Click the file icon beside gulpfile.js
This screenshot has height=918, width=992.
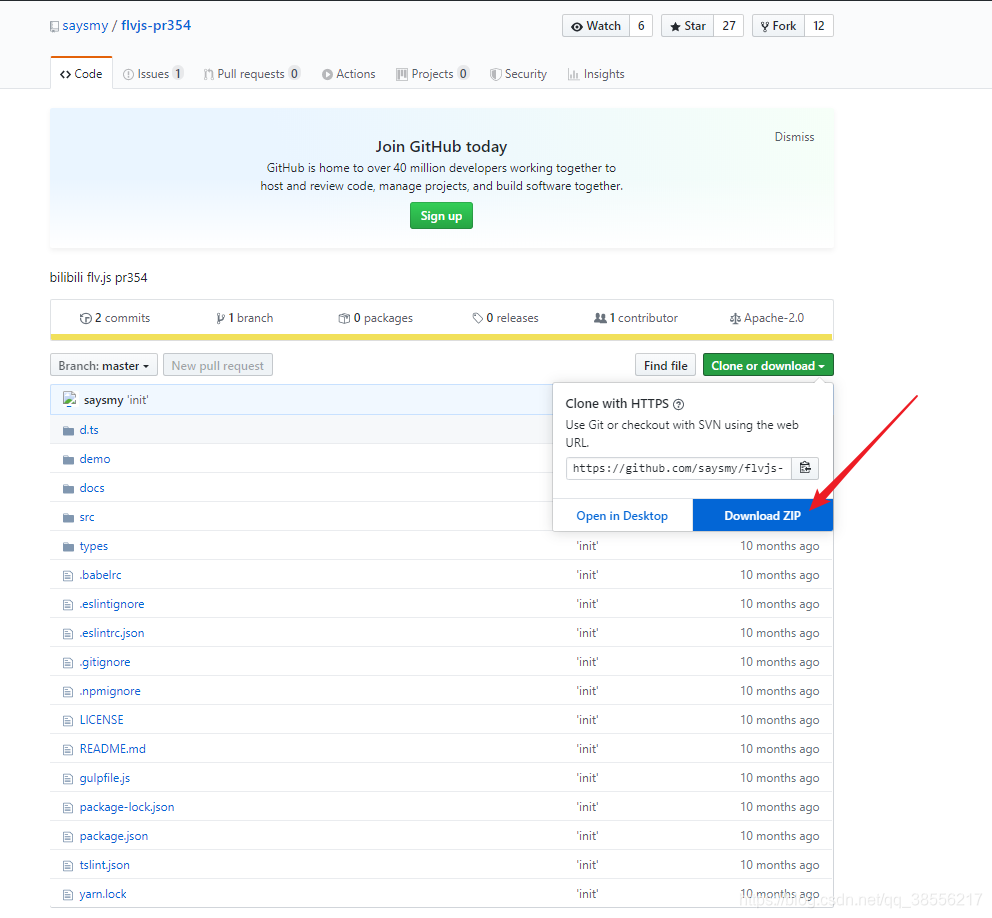pyautogui.click(x=68, y=779)
